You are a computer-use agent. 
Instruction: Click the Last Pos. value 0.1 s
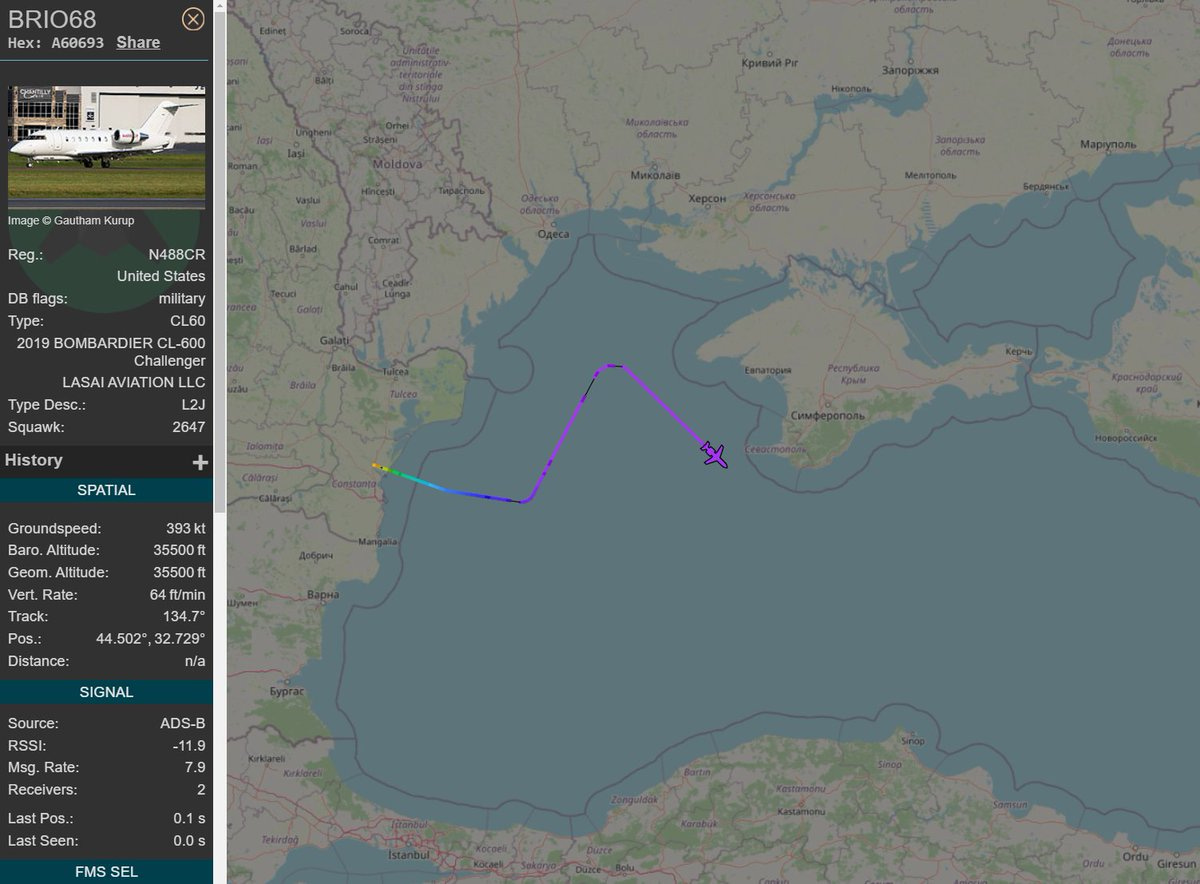[189, 818]
